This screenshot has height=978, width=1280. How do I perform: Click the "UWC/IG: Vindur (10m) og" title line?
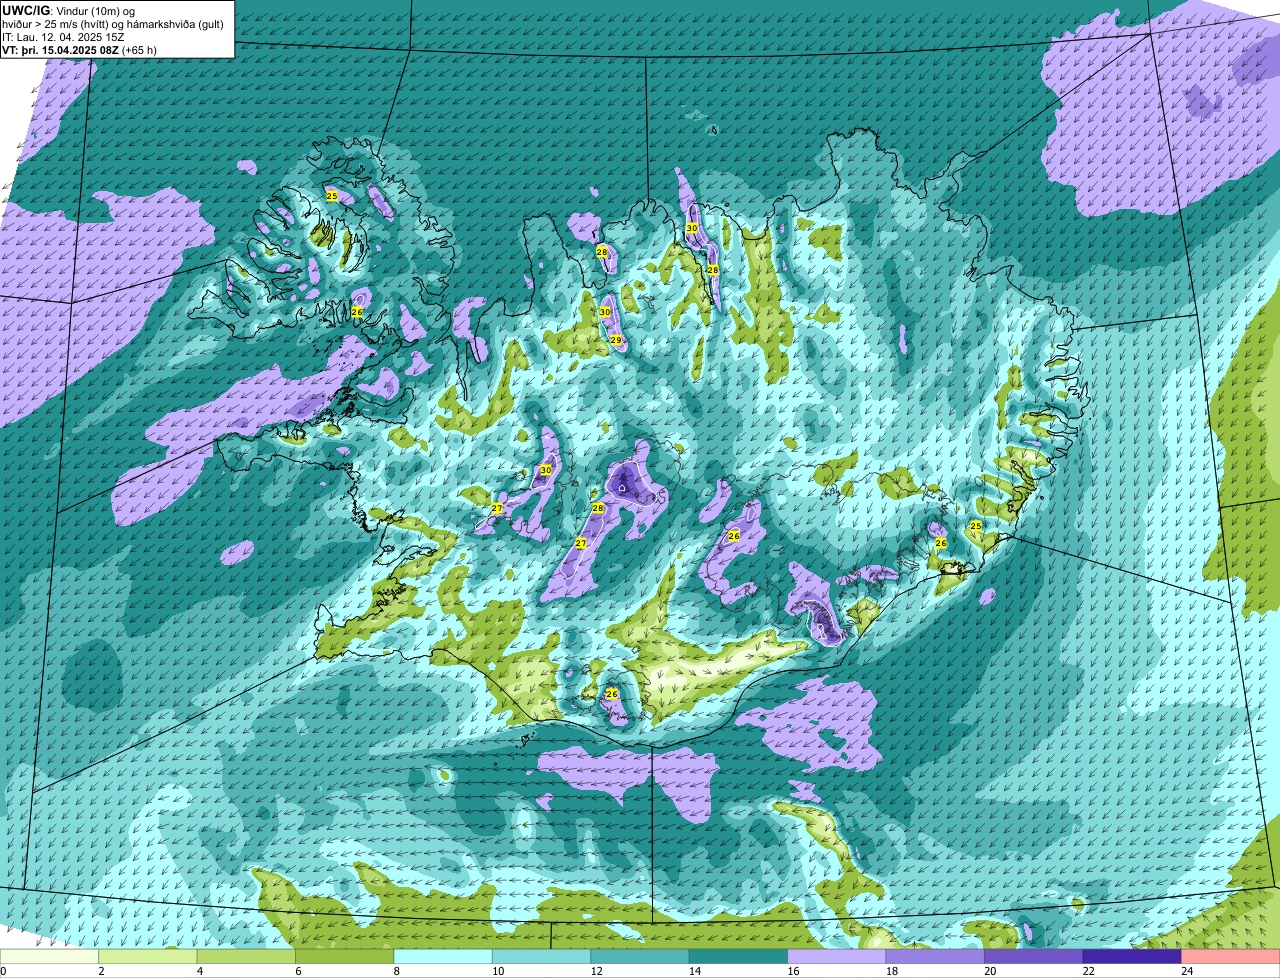click(69, 11)
